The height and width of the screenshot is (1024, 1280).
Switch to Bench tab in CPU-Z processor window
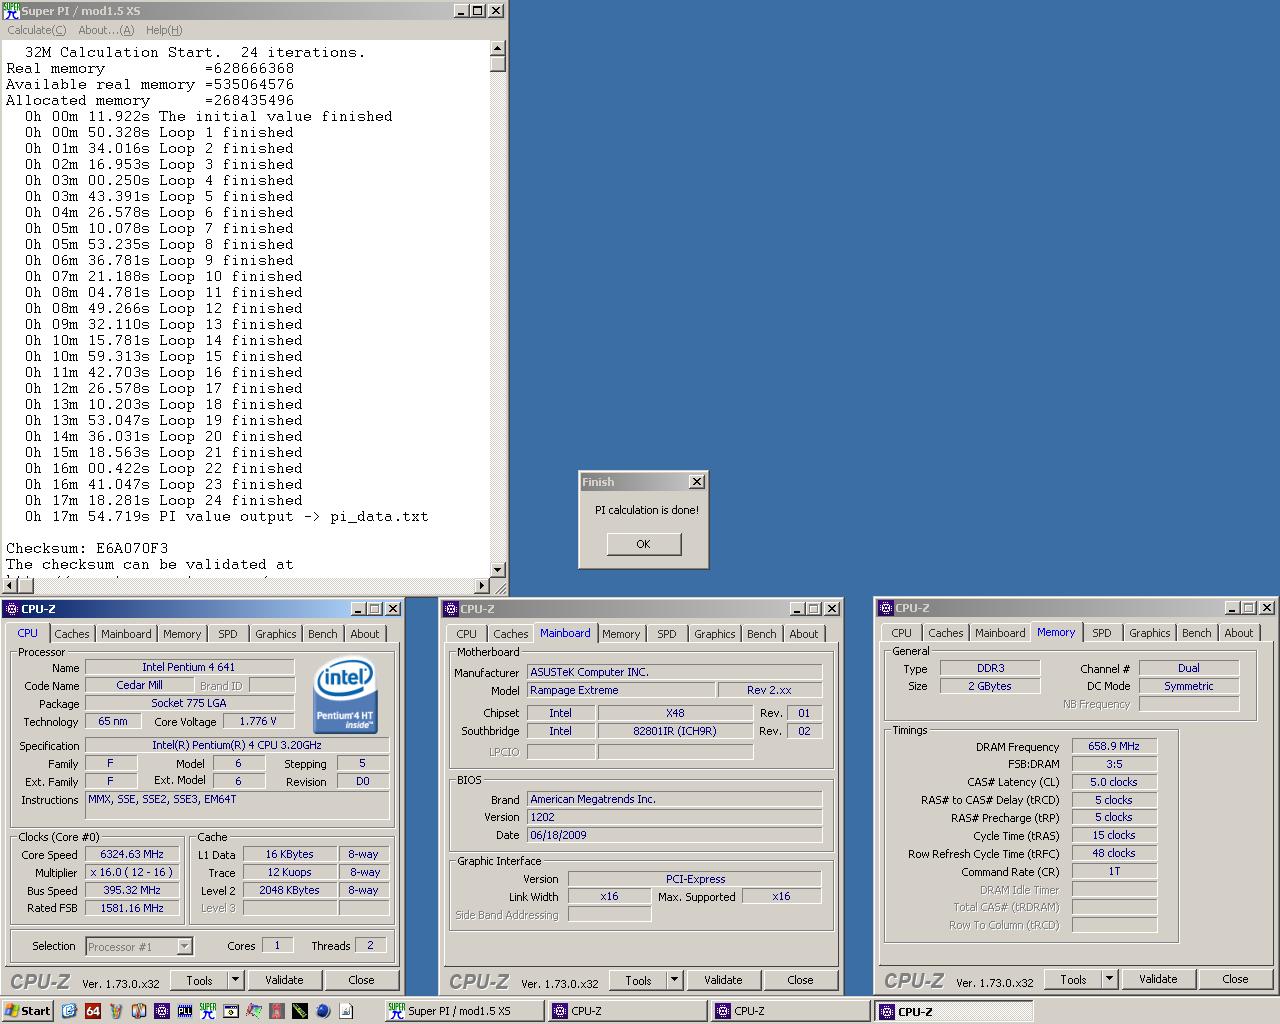(x=323, y=634)
